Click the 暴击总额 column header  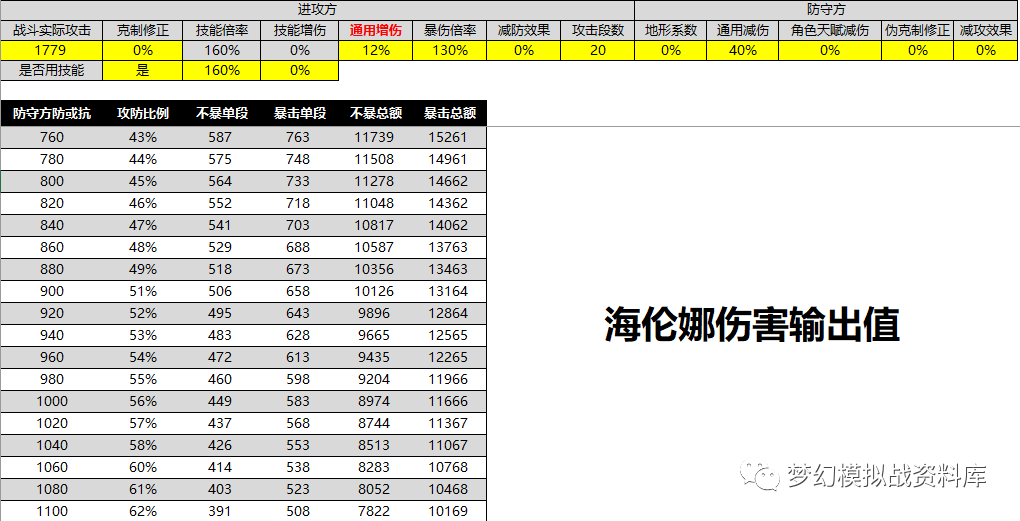(x=450, y=113)
